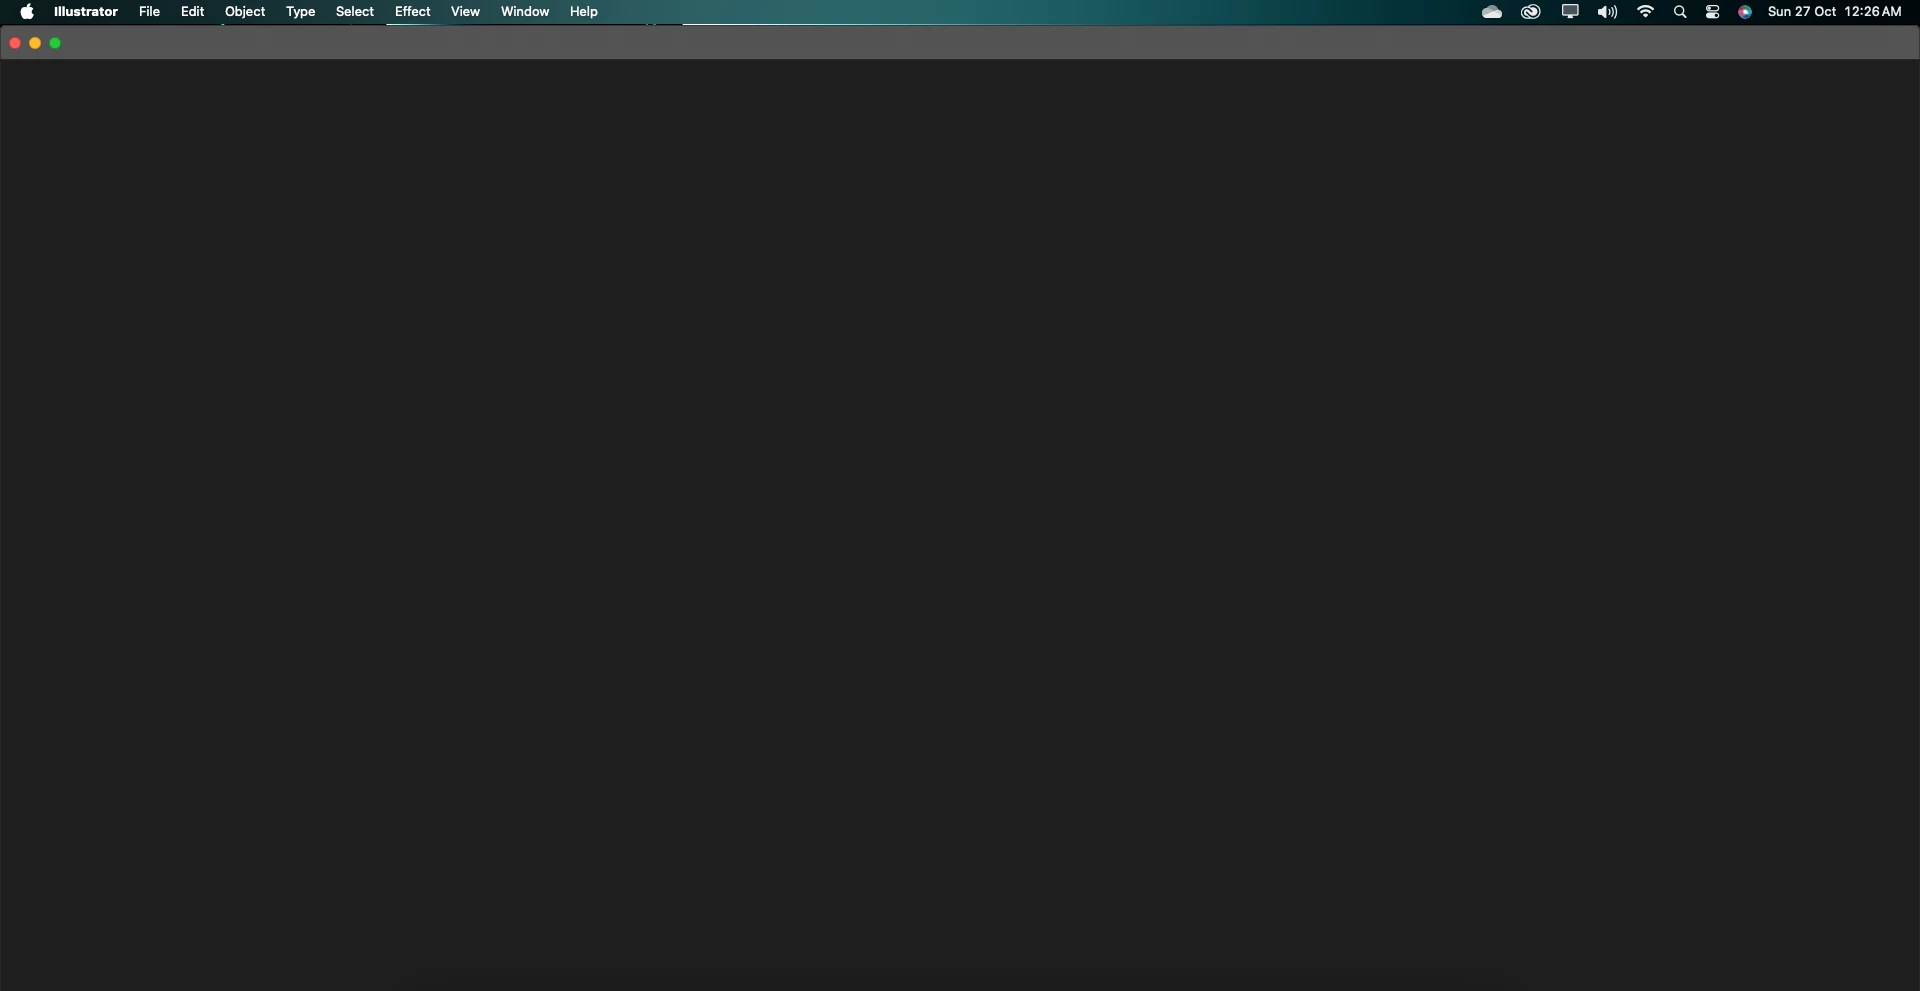Open the Type menu
This screenshot has width=1920, height=991.
(x=300, y=12)
